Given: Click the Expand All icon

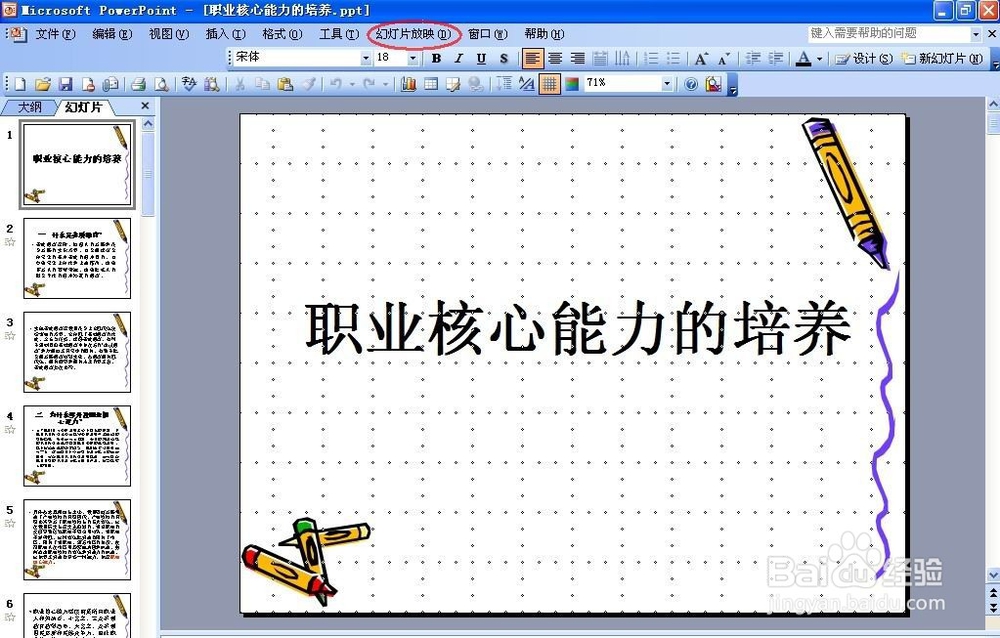Looking at the screenshot, I should 504,84.
